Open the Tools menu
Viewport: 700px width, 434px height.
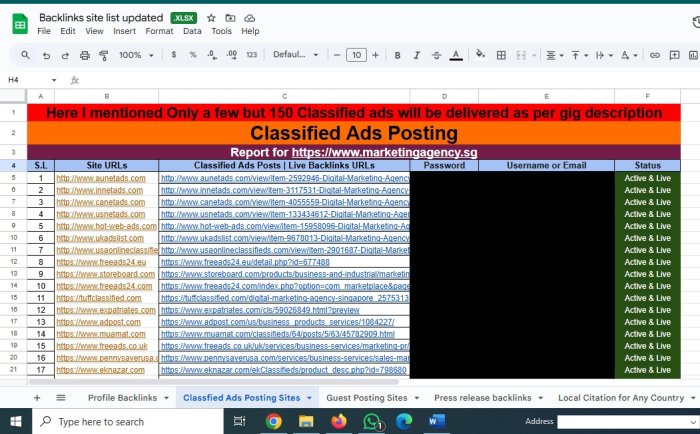(221, 31)
